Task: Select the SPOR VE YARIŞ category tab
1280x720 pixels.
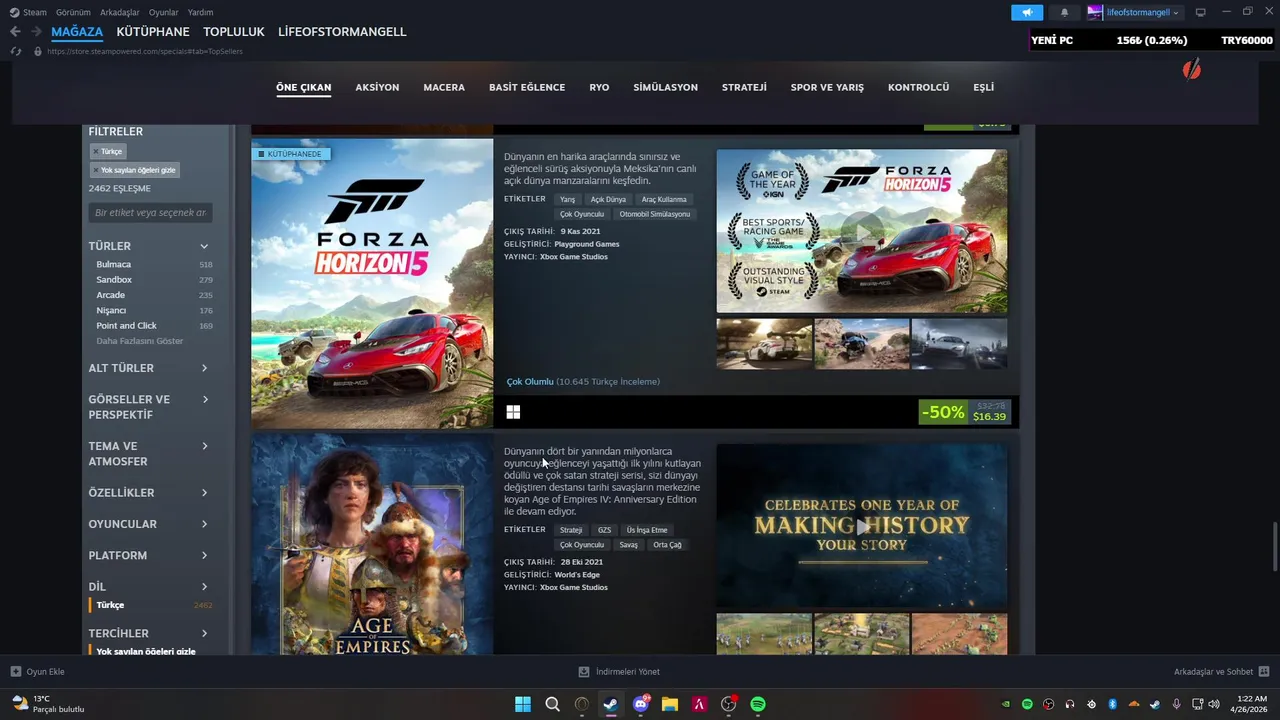Action: point(827,87)
